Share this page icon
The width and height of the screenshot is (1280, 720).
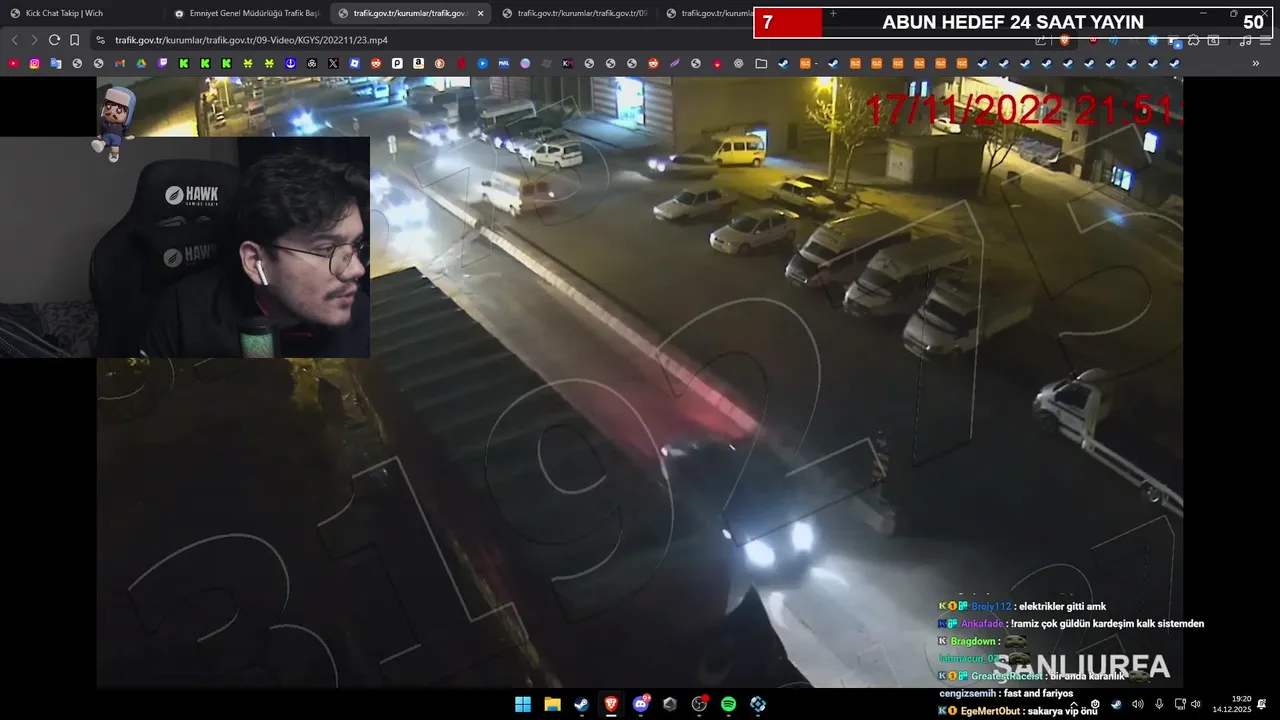1040,40
